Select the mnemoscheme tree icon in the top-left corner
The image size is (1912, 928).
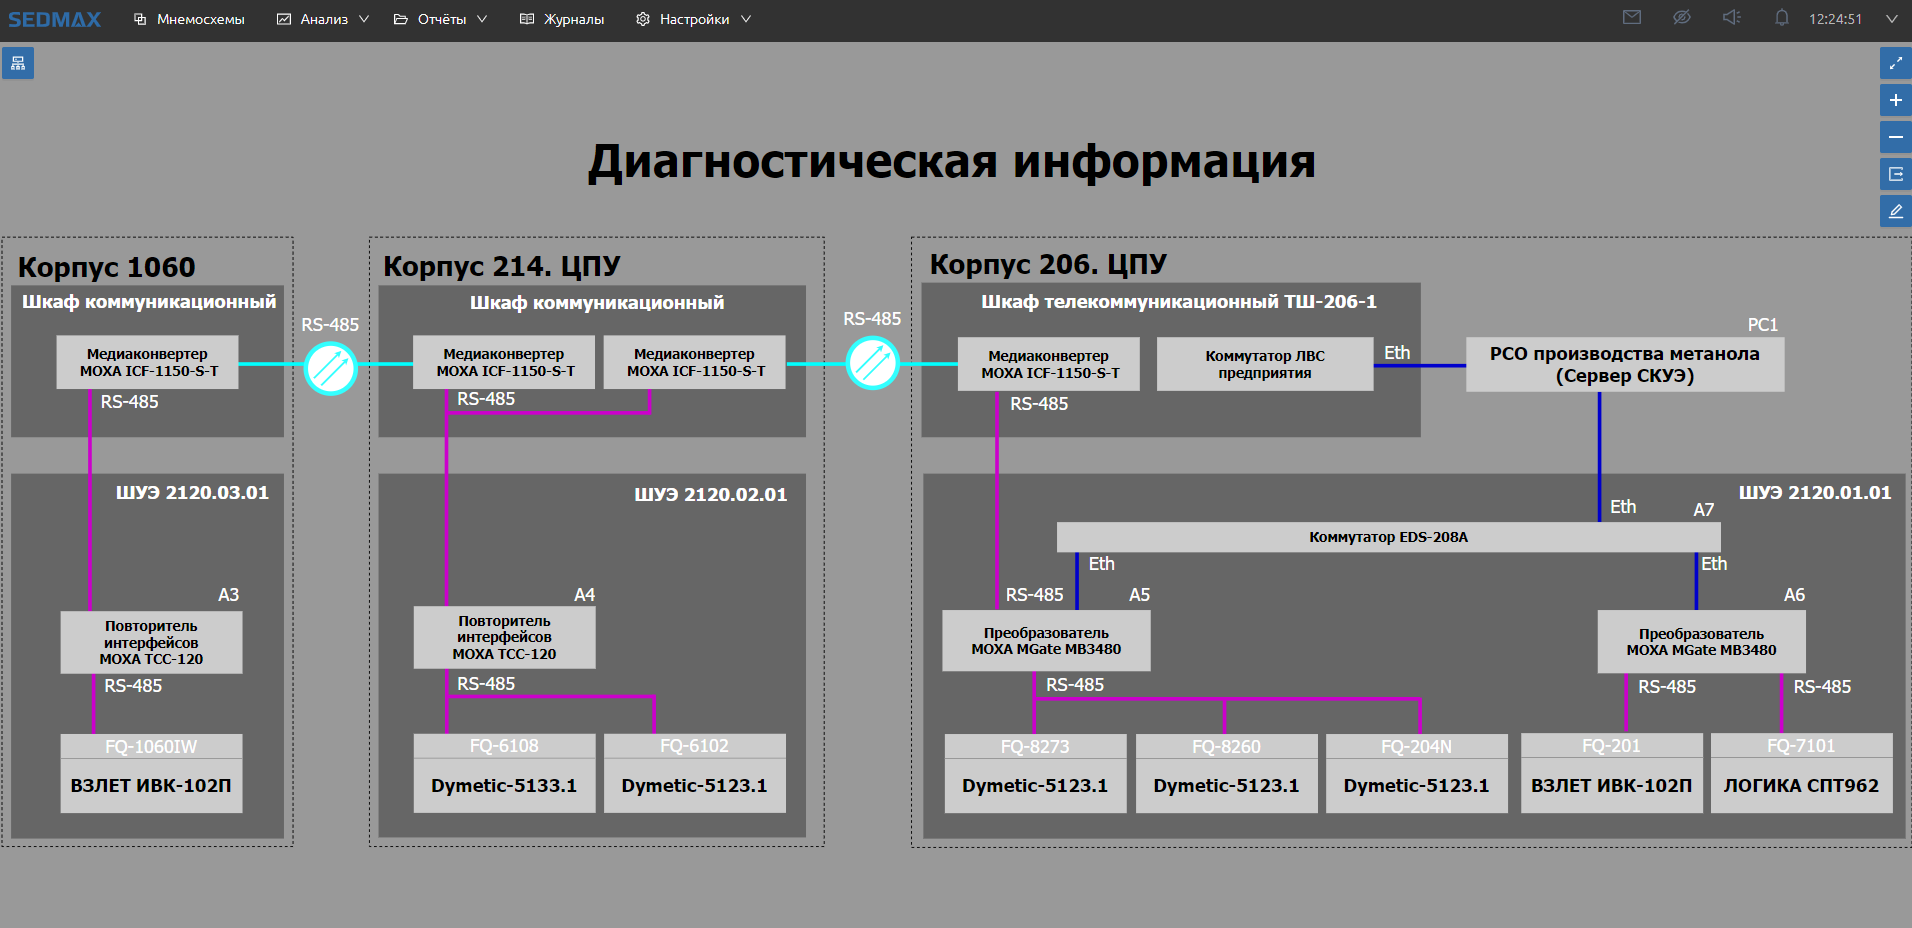click(x=17, y=62)
